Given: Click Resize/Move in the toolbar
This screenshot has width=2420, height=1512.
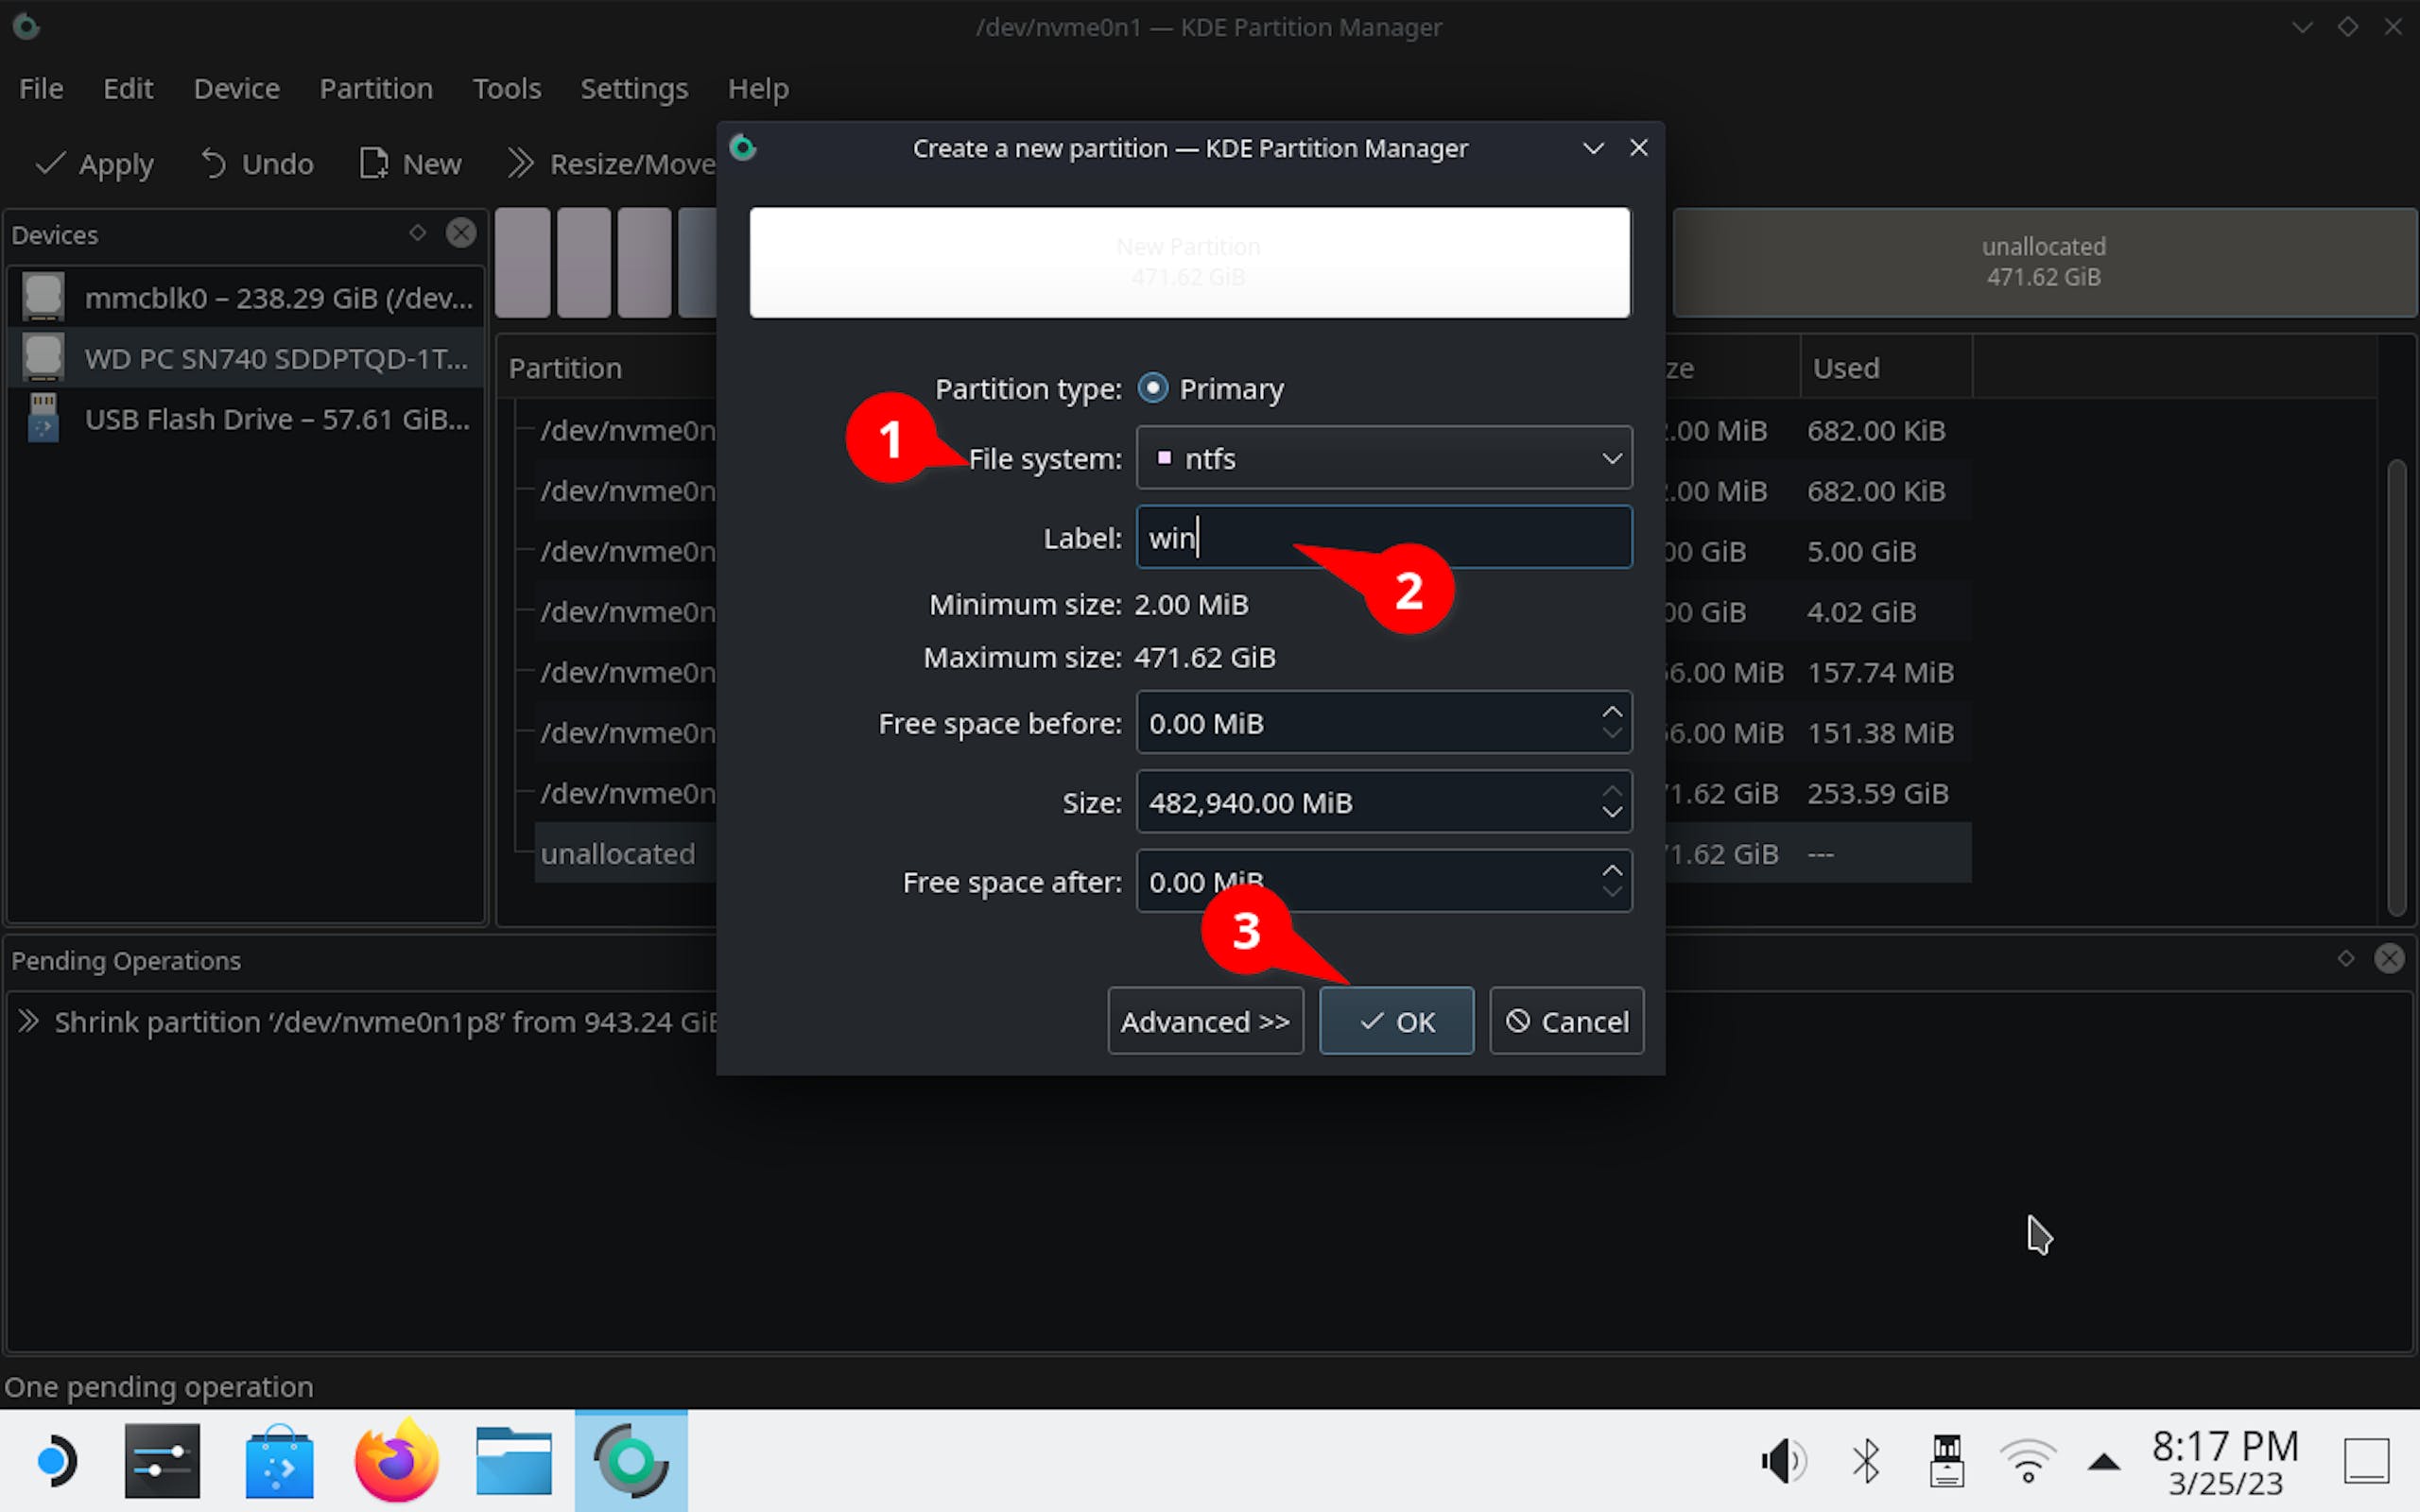Looking at the screenshot, I should pos(610,163).
